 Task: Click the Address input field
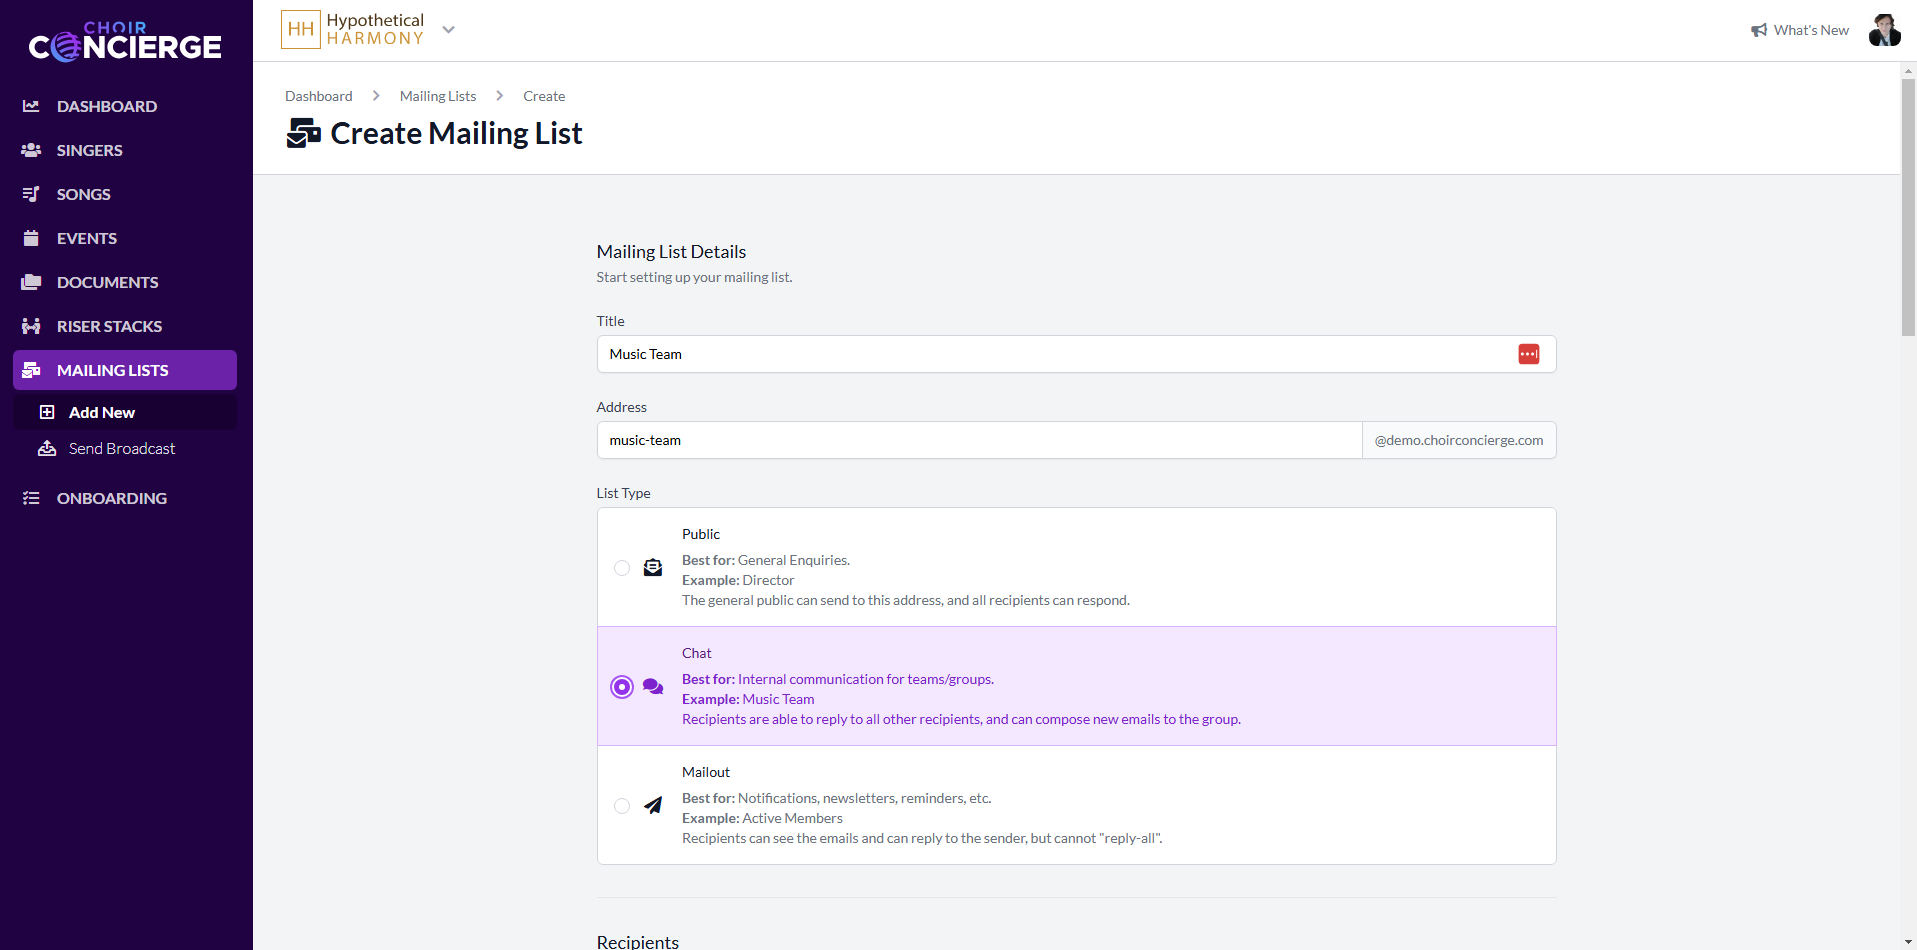tap(979, 440)
